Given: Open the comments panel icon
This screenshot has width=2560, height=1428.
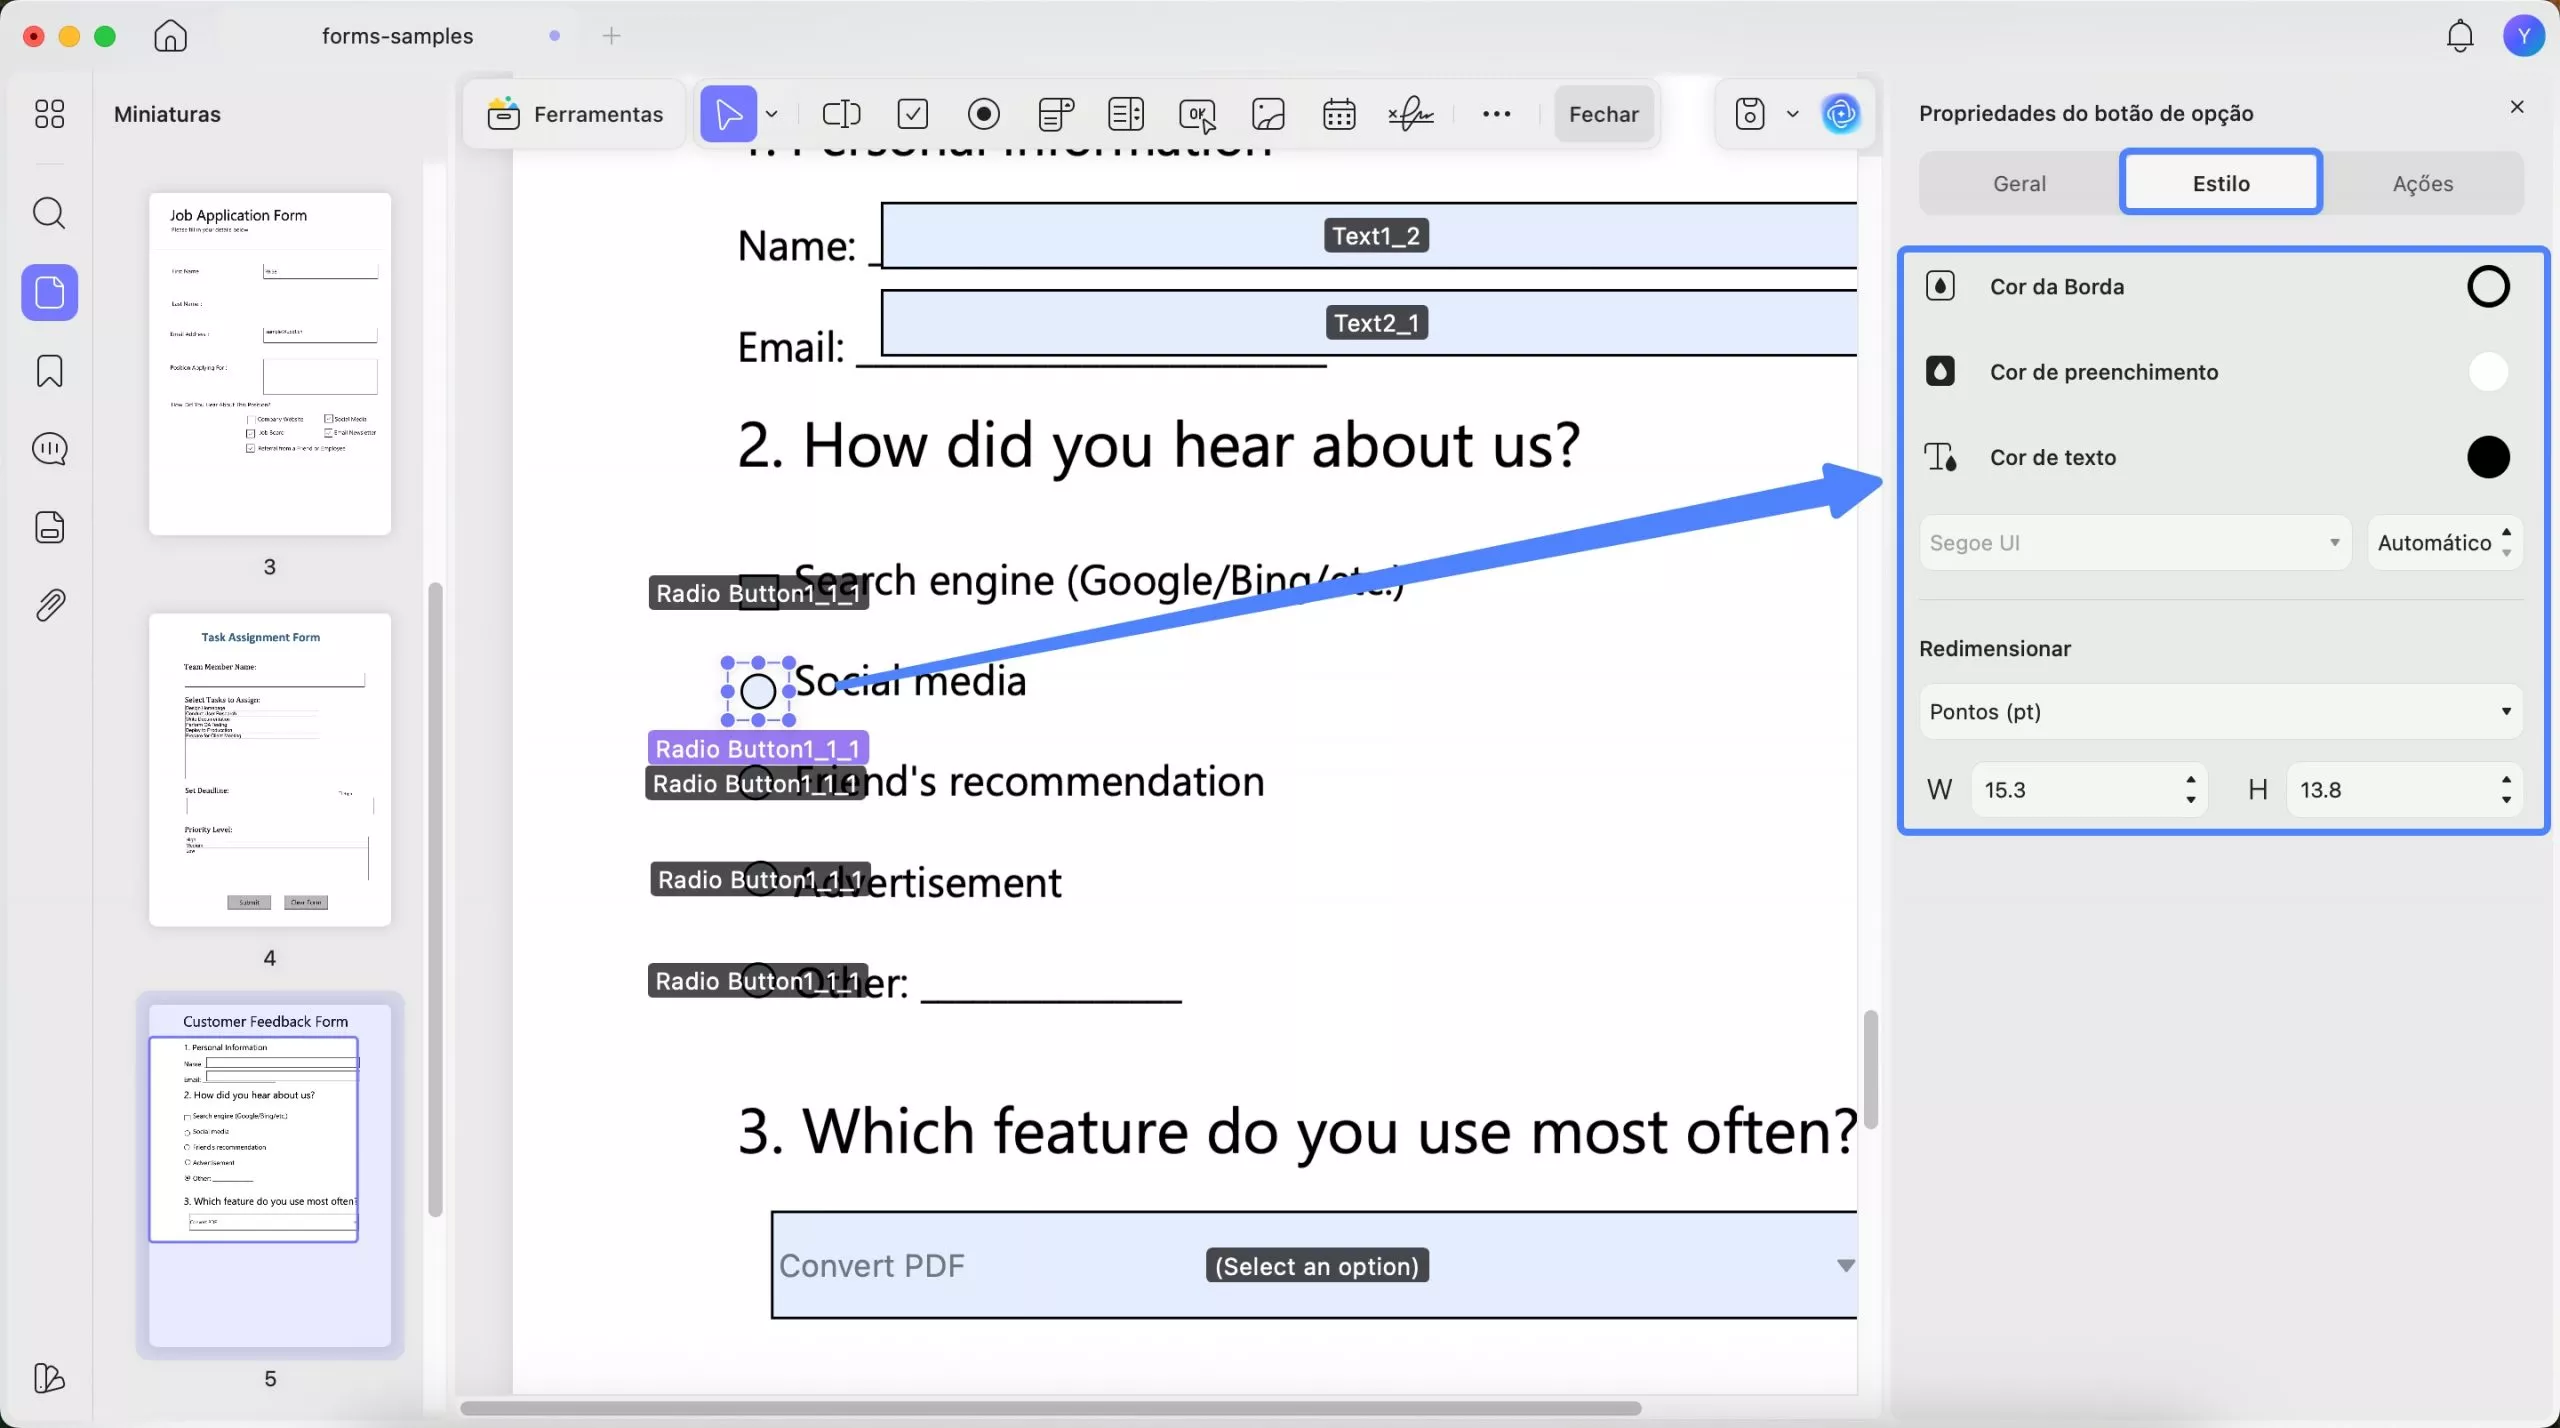Looking at the screenshot, I should point(49,449).
